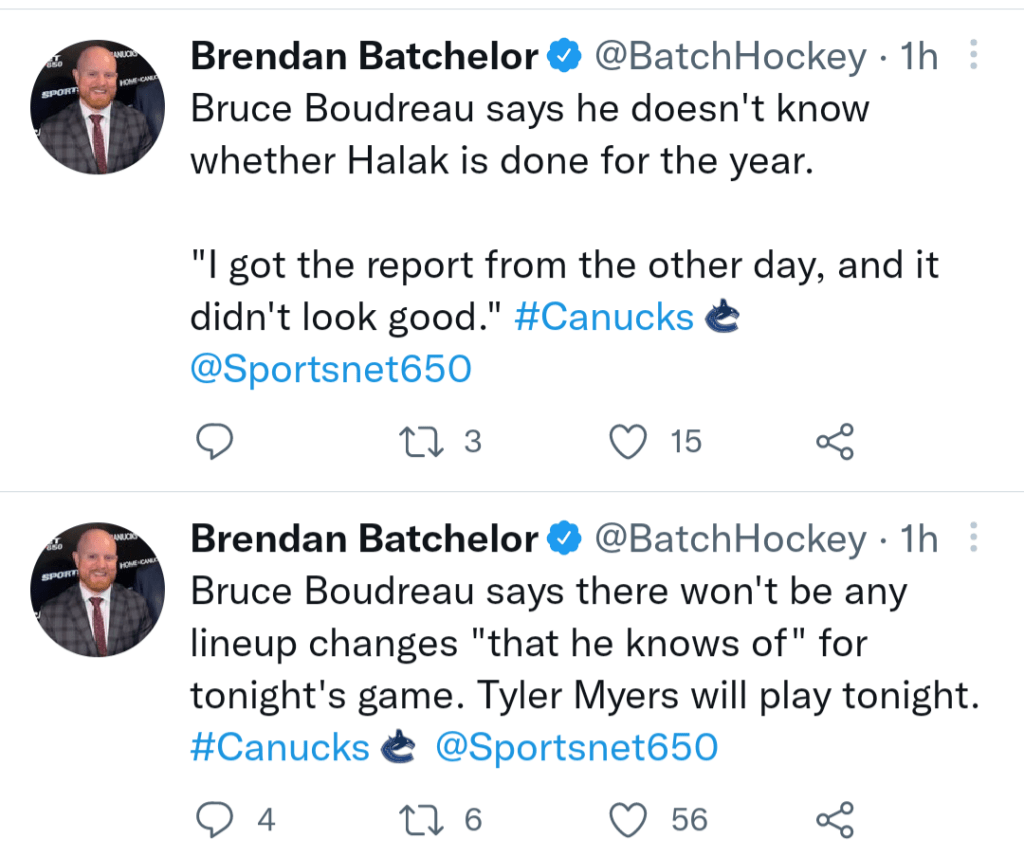The width and height of the screenshot is (1024, 857).
Task: Reply to the Halak injury tweet
Action: (215, 442)
